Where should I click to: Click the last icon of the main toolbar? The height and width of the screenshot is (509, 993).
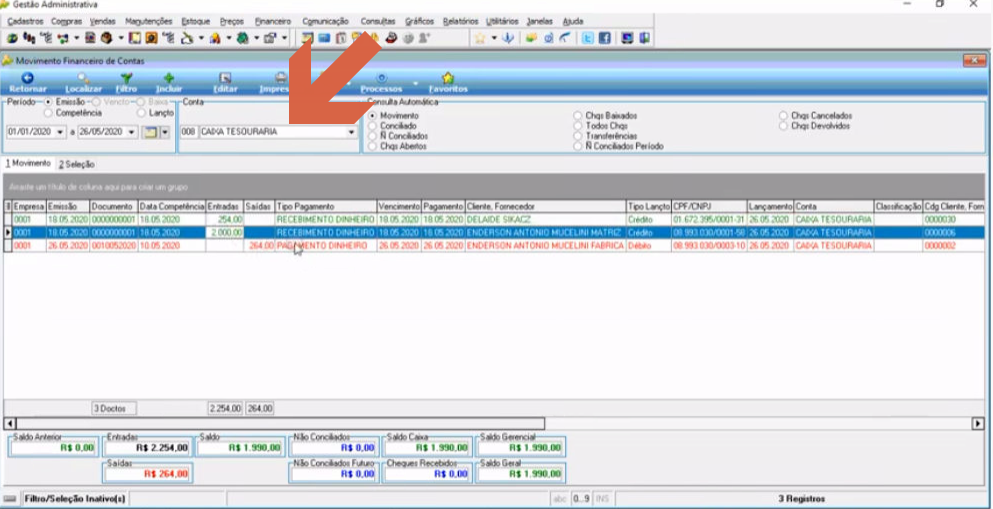pyautogui.click(x=644, y=38)
